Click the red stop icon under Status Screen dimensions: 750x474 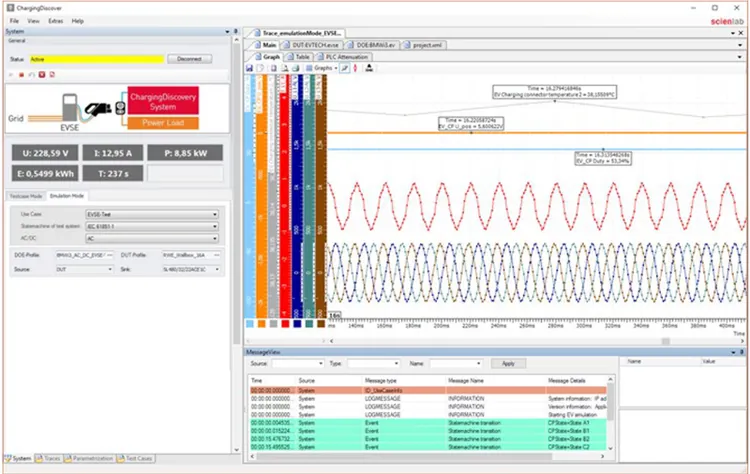[x=22, y=75]
